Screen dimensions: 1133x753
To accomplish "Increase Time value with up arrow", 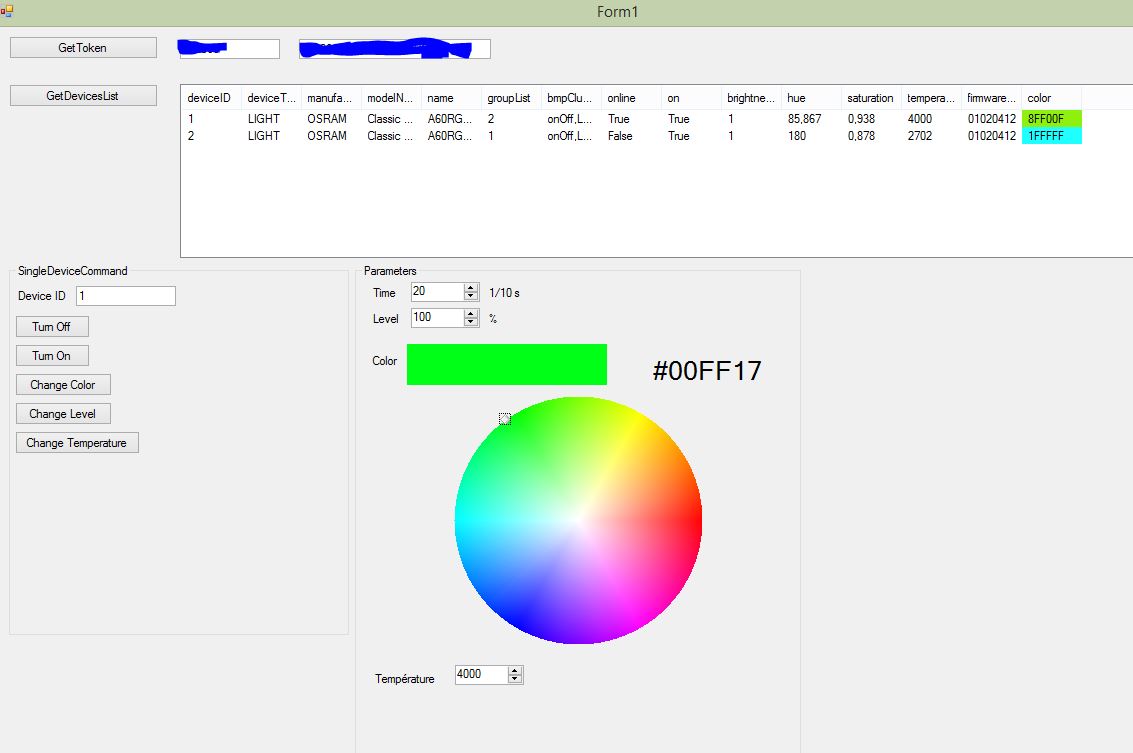I will [471, 288].
